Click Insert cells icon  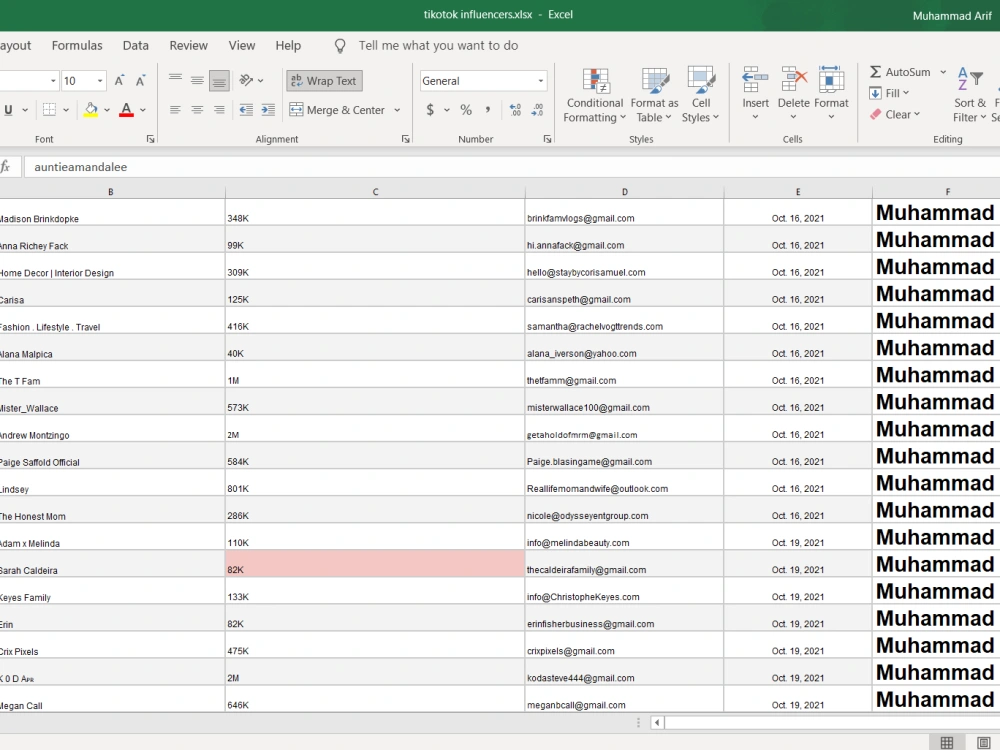pyautogui.click(x=755, y=80)
